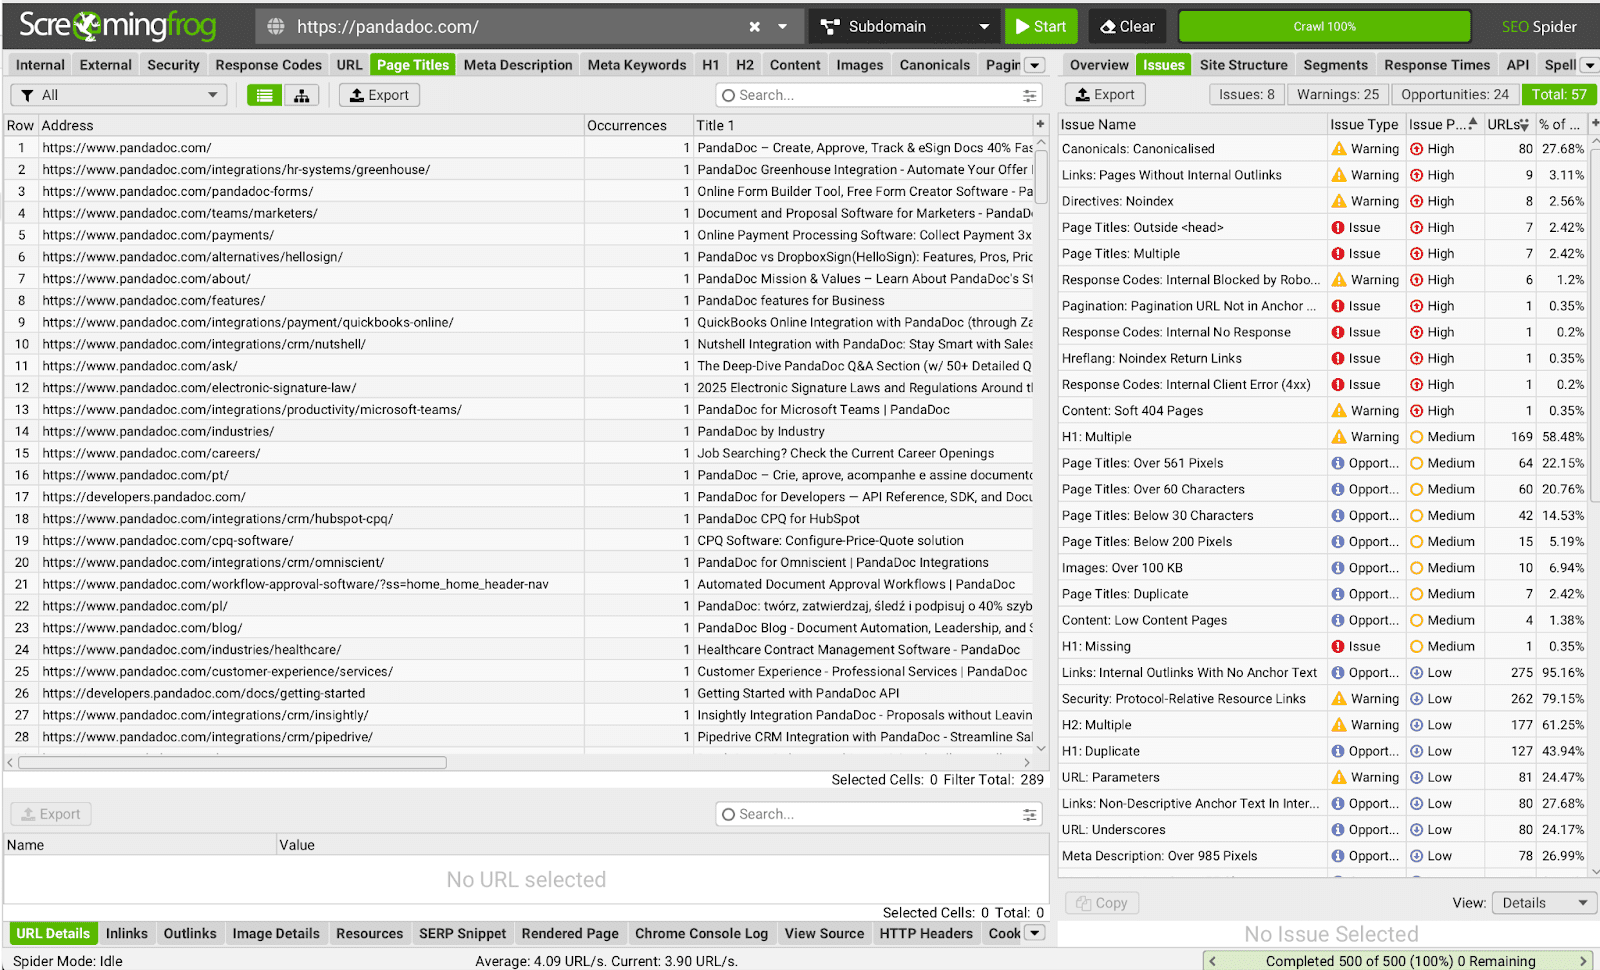Click issue icon for H1: Missing row
1600x970 pixels.
pyautogui.click(x=1338, y=646)
